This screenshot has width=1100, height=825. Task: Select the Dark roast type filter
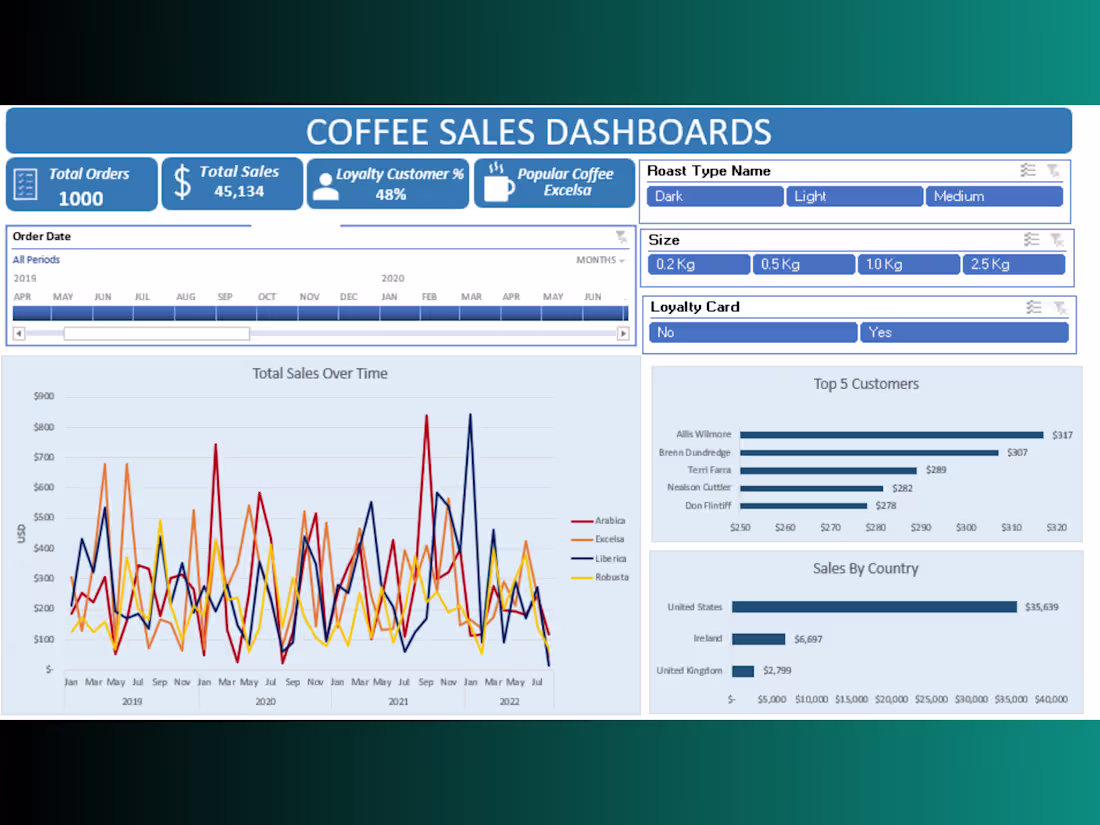(715, 196)
